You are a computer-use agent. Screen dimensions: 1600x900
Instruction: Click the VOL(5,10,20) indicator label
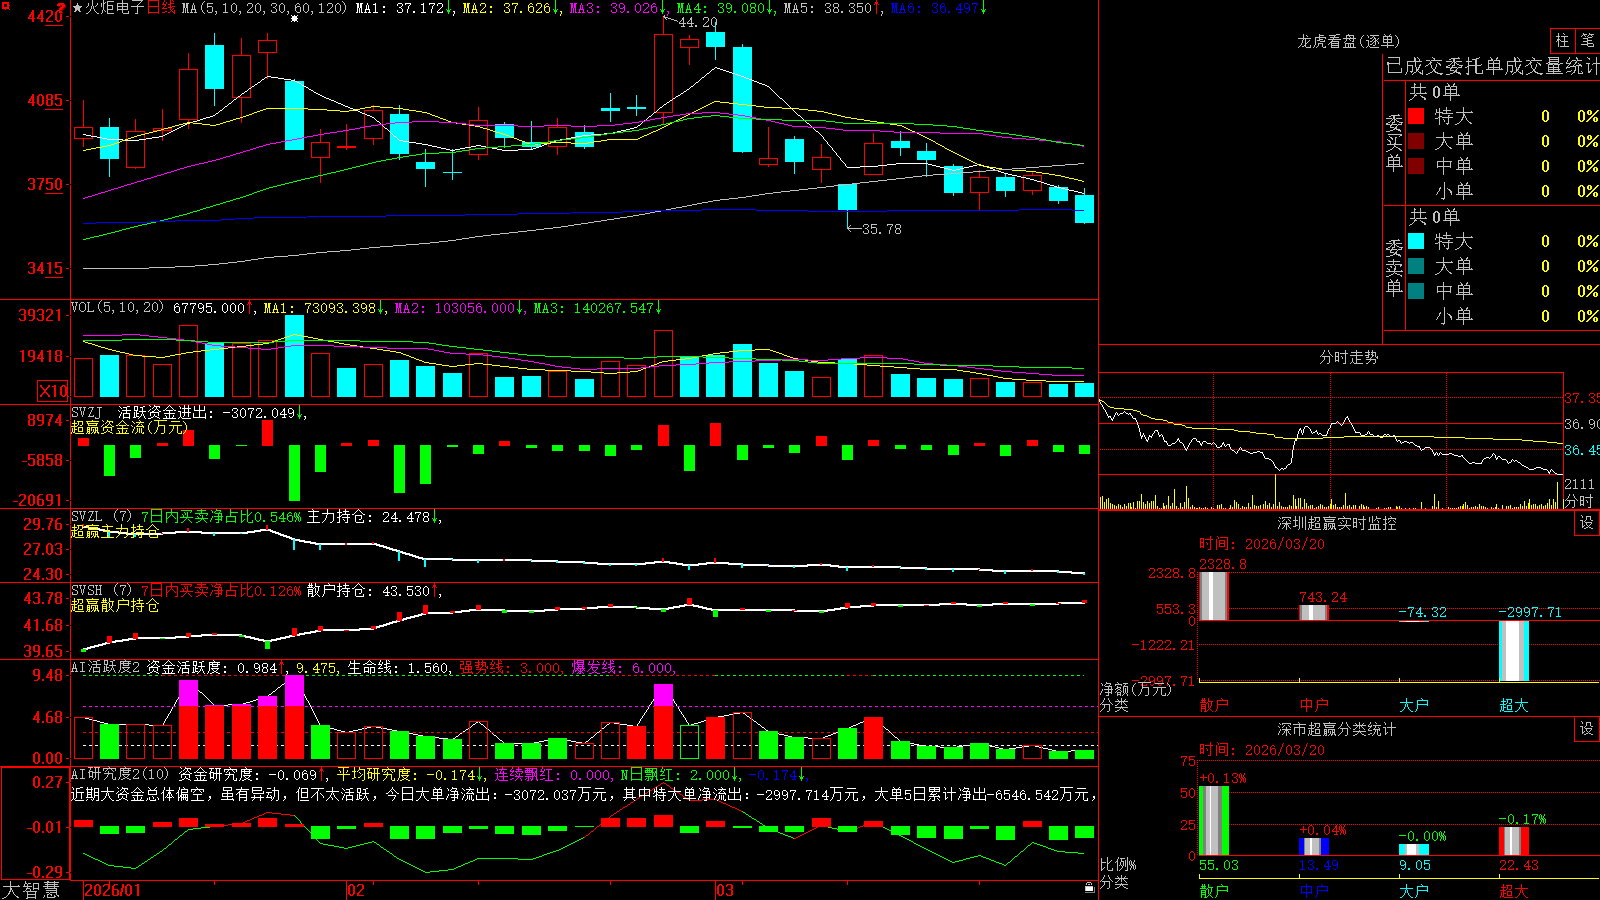coord(117,308)
